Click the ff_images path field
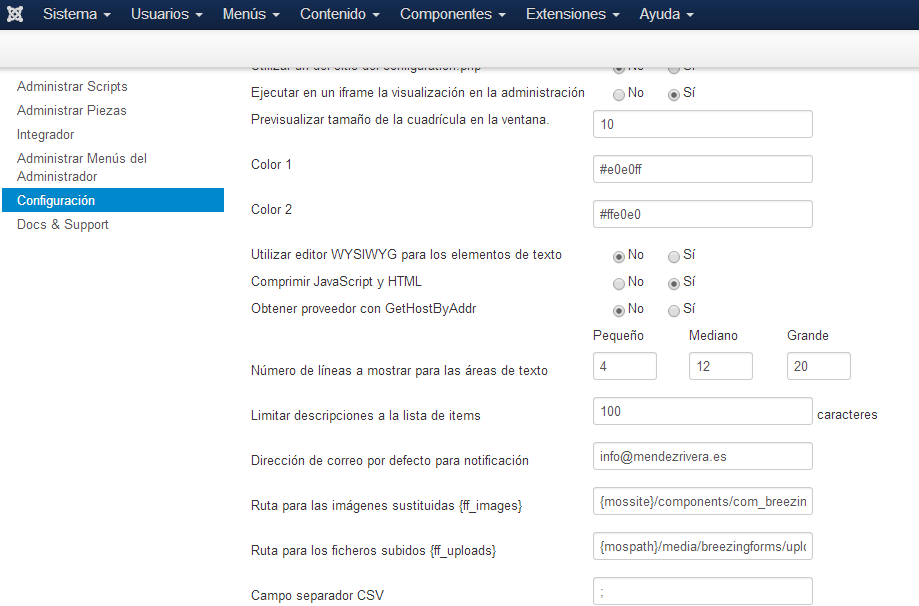919x606 pixels. 703,501
